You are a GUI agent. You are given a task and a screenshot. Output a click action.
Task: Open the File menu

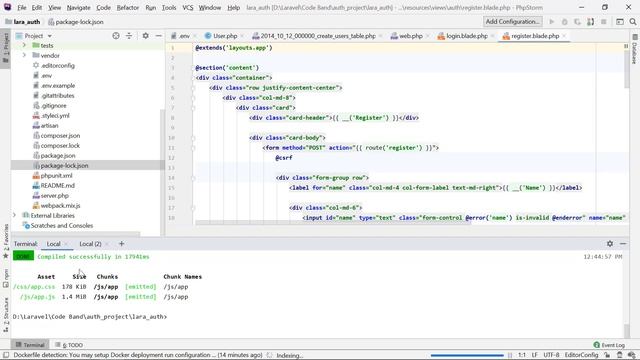(21, 7)
